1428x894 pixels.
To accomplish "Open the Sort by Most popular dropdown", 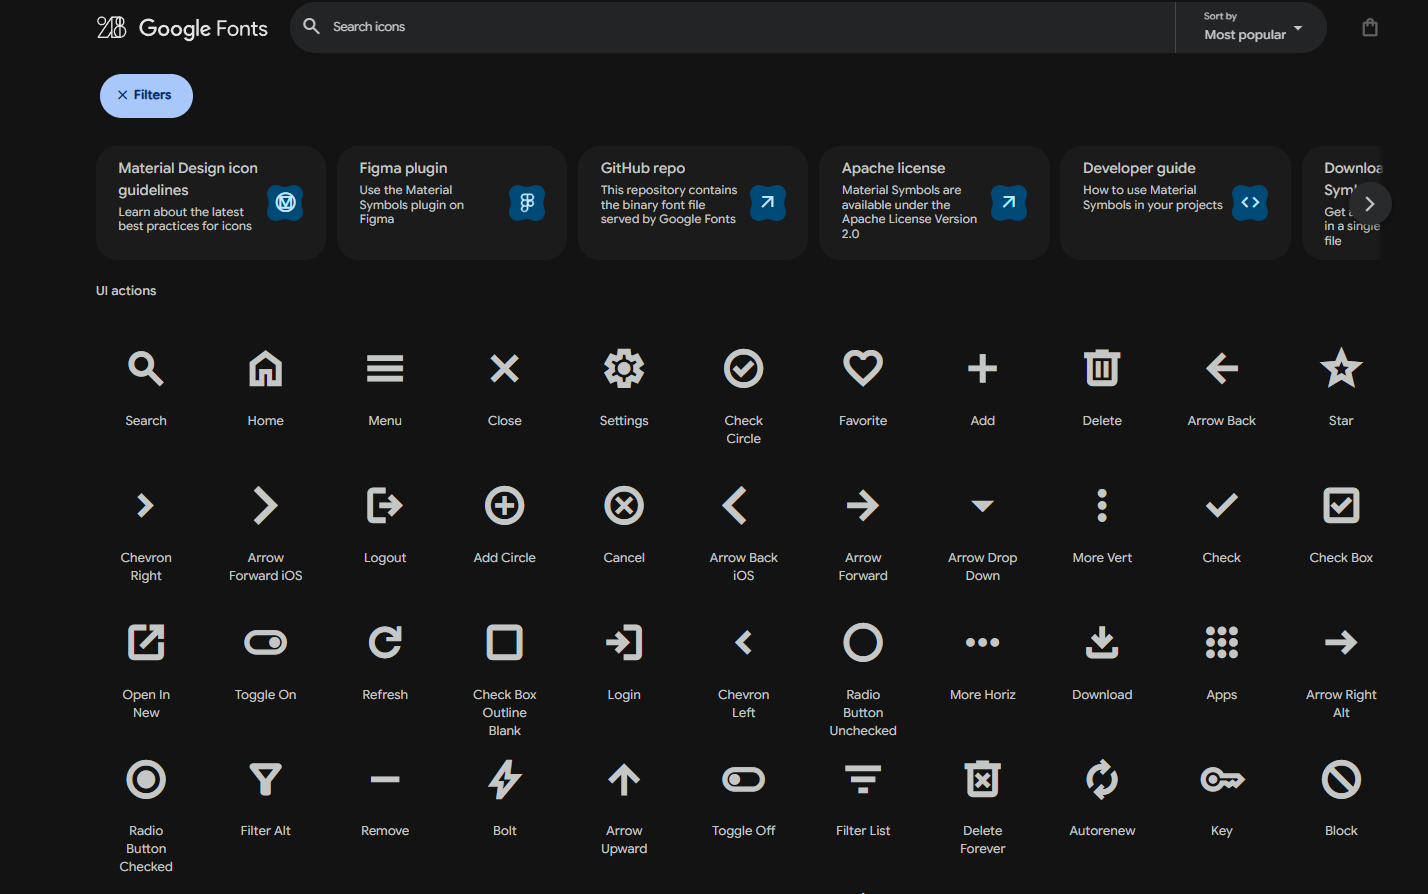I will click(1248, 27).
